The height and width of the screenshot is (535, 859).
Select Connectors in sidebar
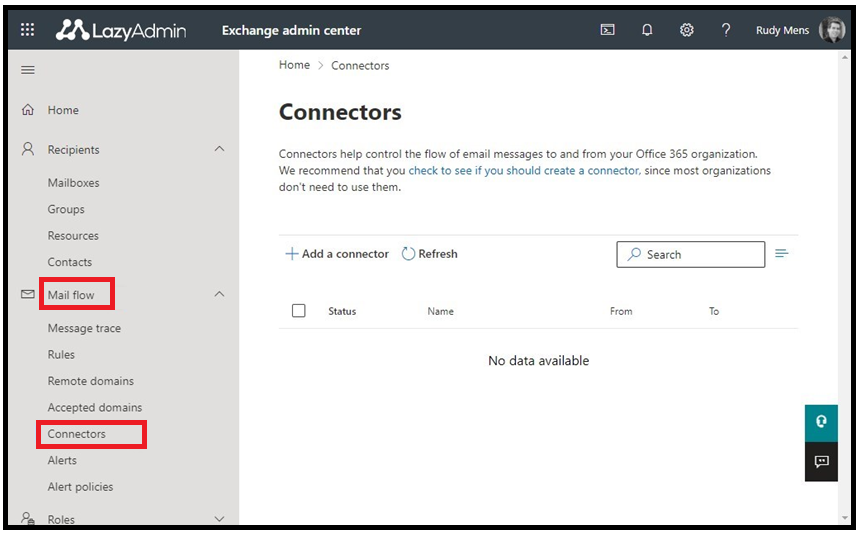pyautogui.click(x=76, y=434)
